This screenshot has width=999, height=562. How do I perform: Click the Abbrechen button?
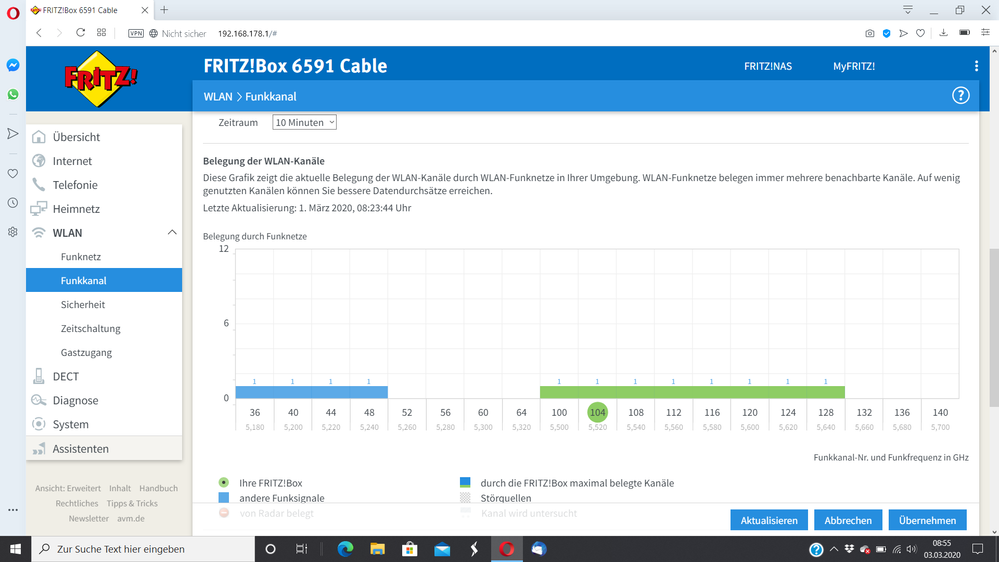pyautogui.click(x=848, y=520)
